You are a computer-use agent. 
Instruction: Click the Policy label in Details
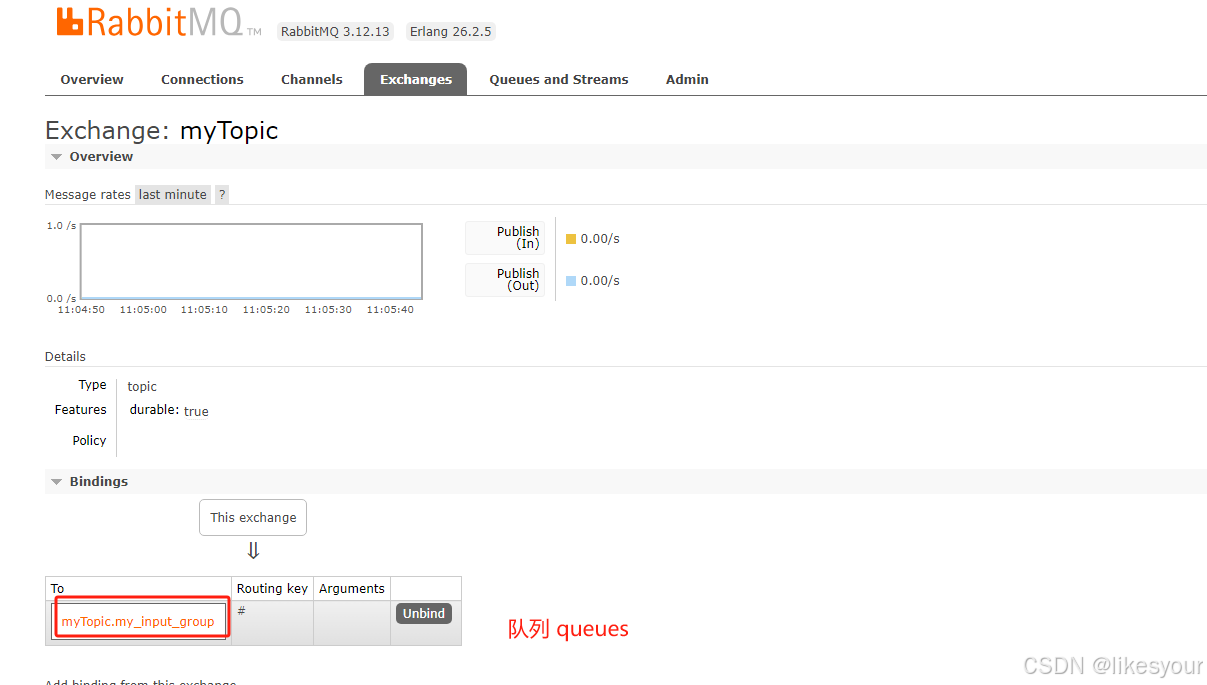(x=89, y=440)
